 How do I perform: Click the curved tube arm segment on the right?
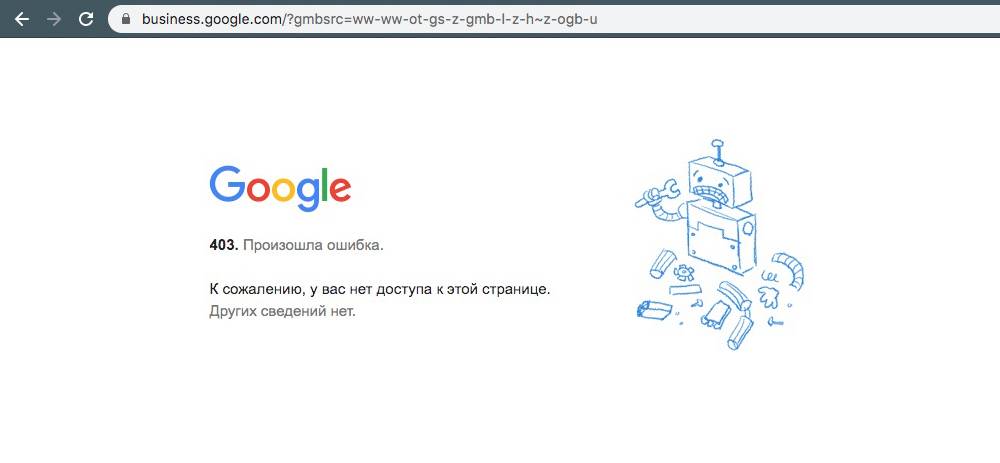point(790,268)
